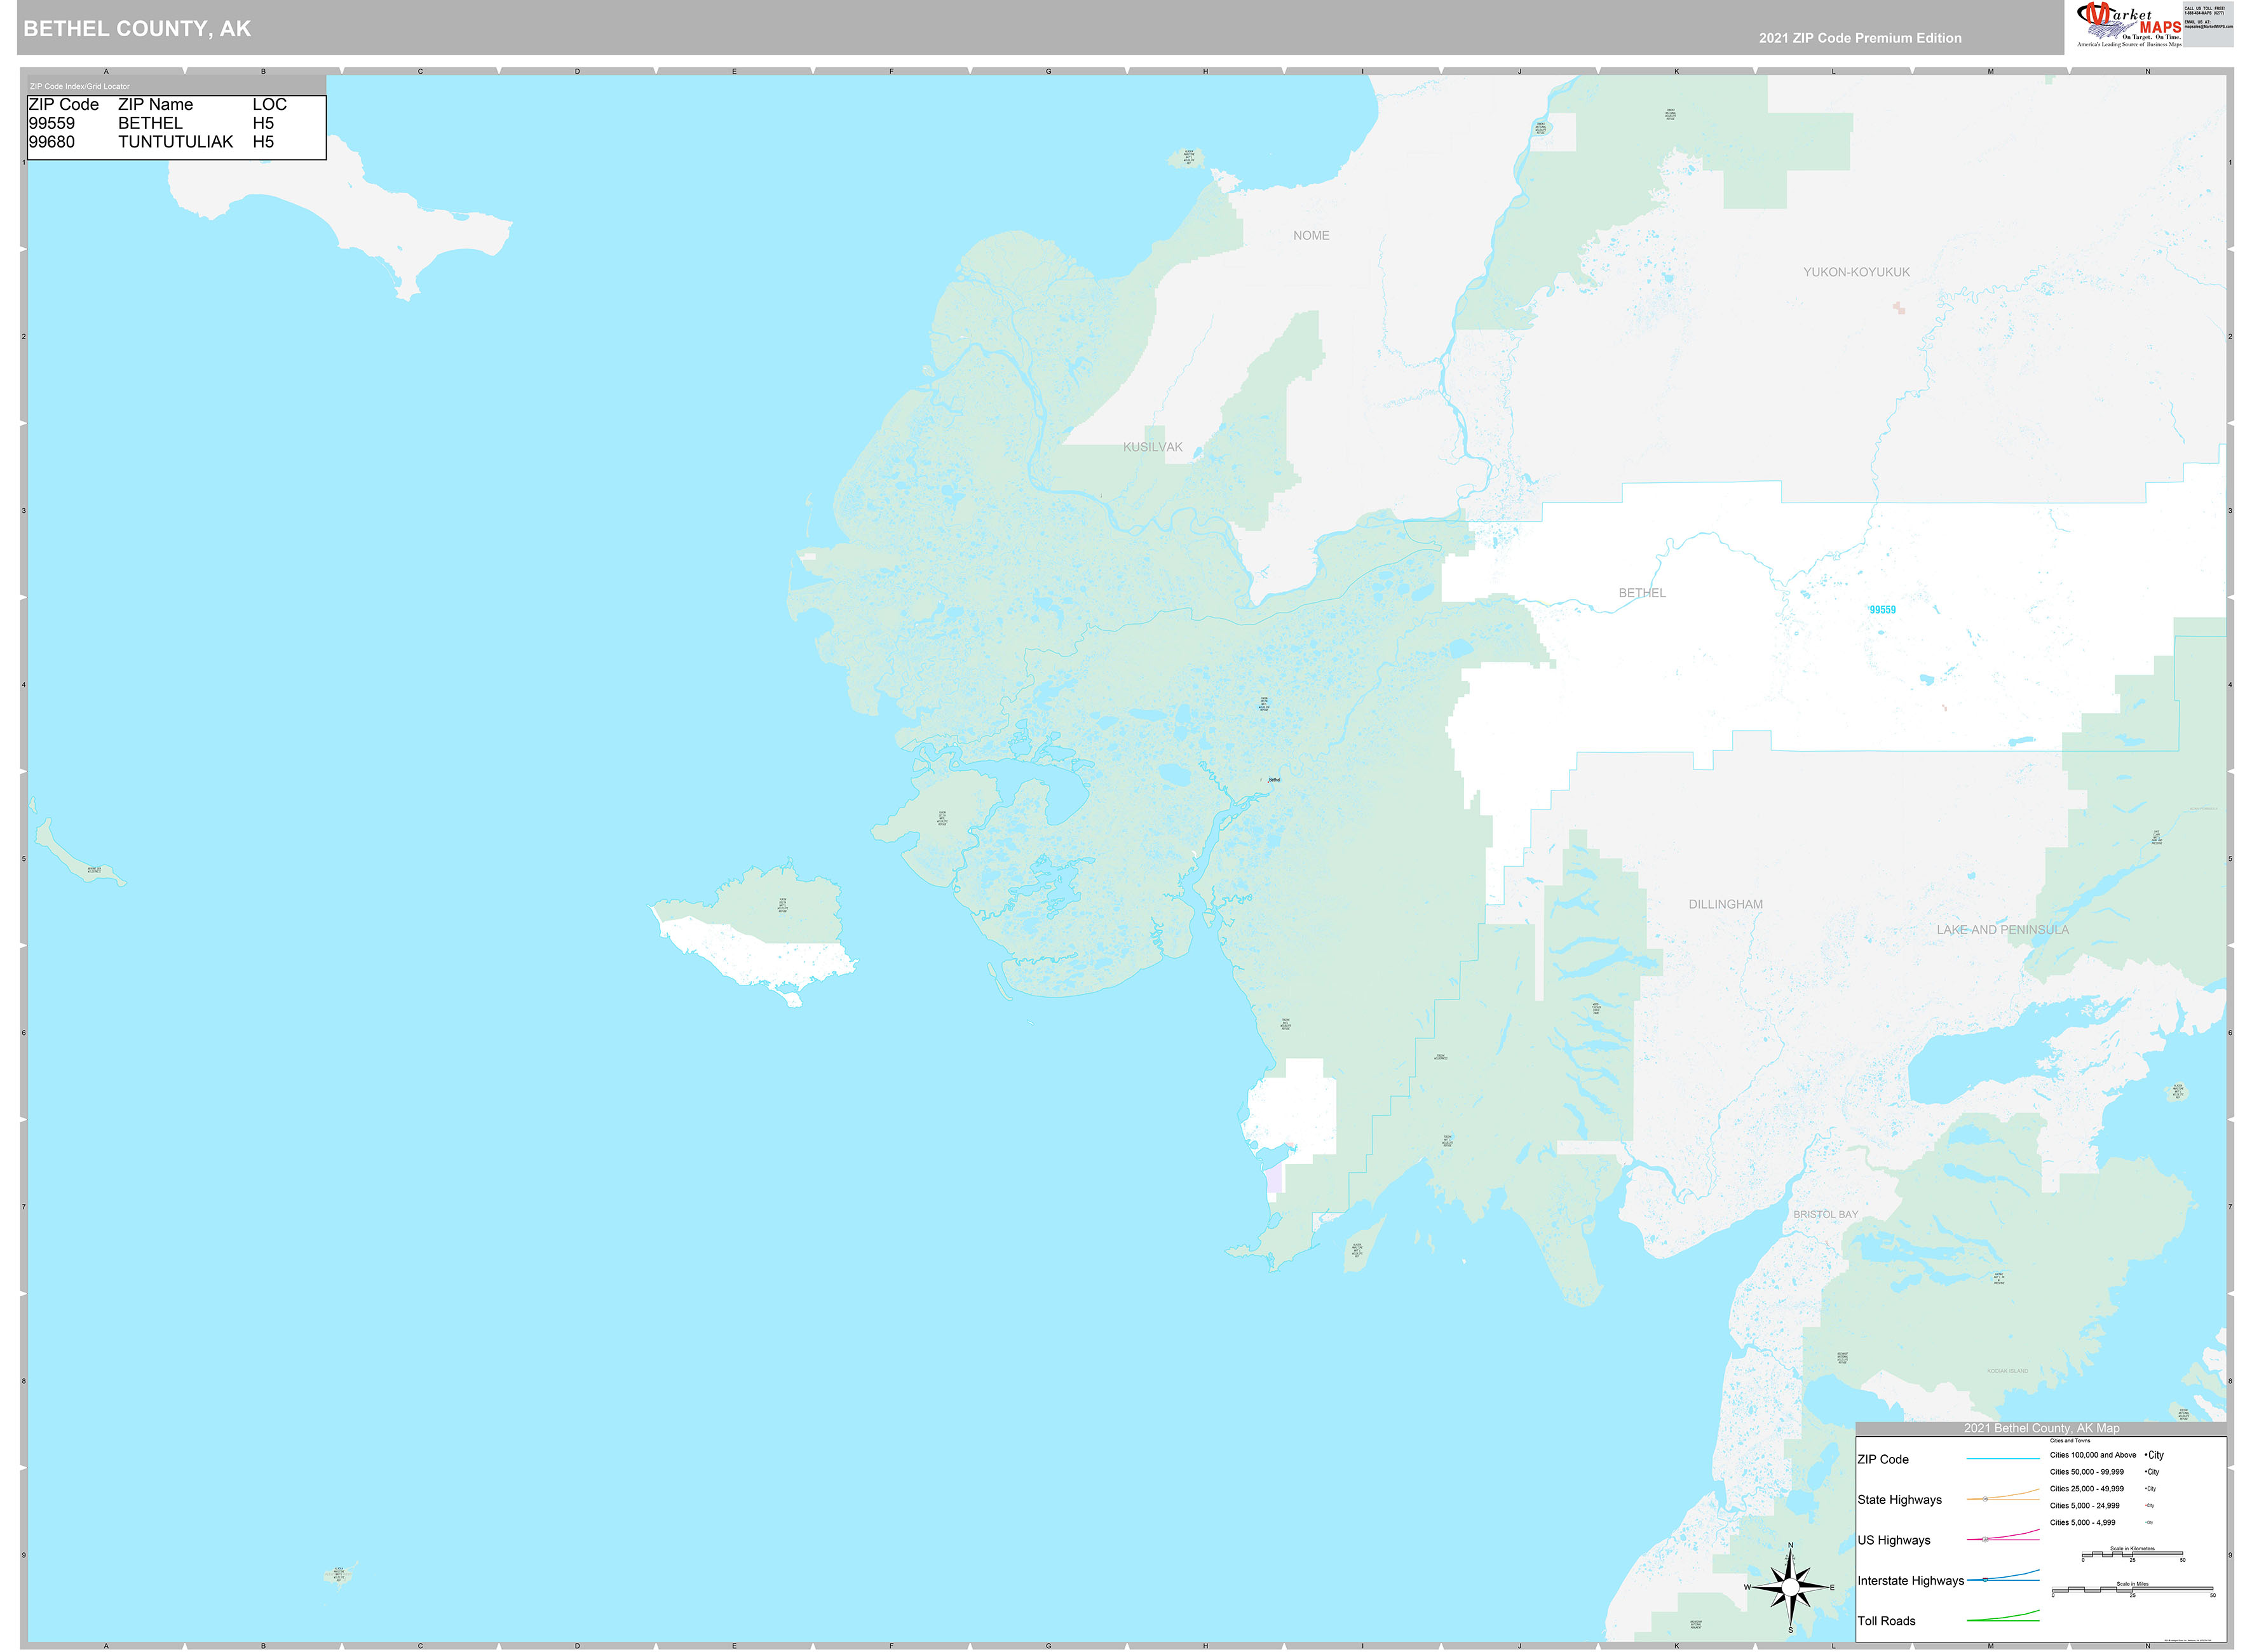Click the red city dot for Cities 5,000-24,999

coord(2146,1505)
